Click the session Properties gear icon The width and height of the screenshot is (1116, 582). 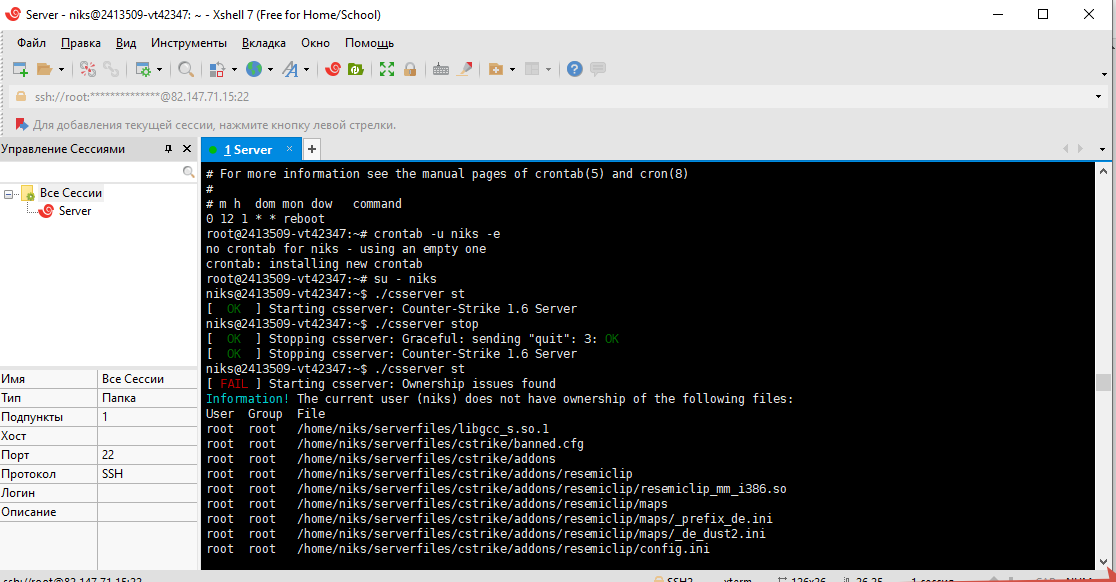pyautogui.click(x=143, y=69)
